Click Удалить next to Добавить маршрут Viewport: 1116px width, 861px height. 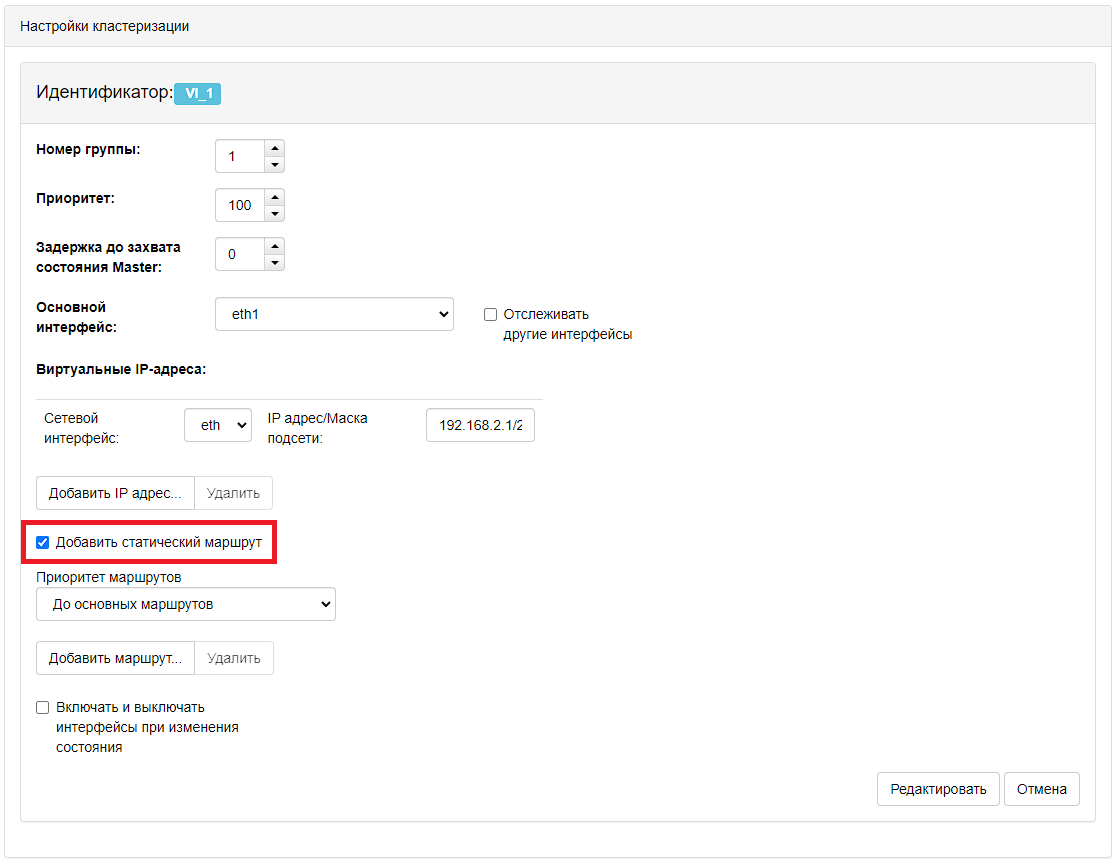click(x=233, y=658)
